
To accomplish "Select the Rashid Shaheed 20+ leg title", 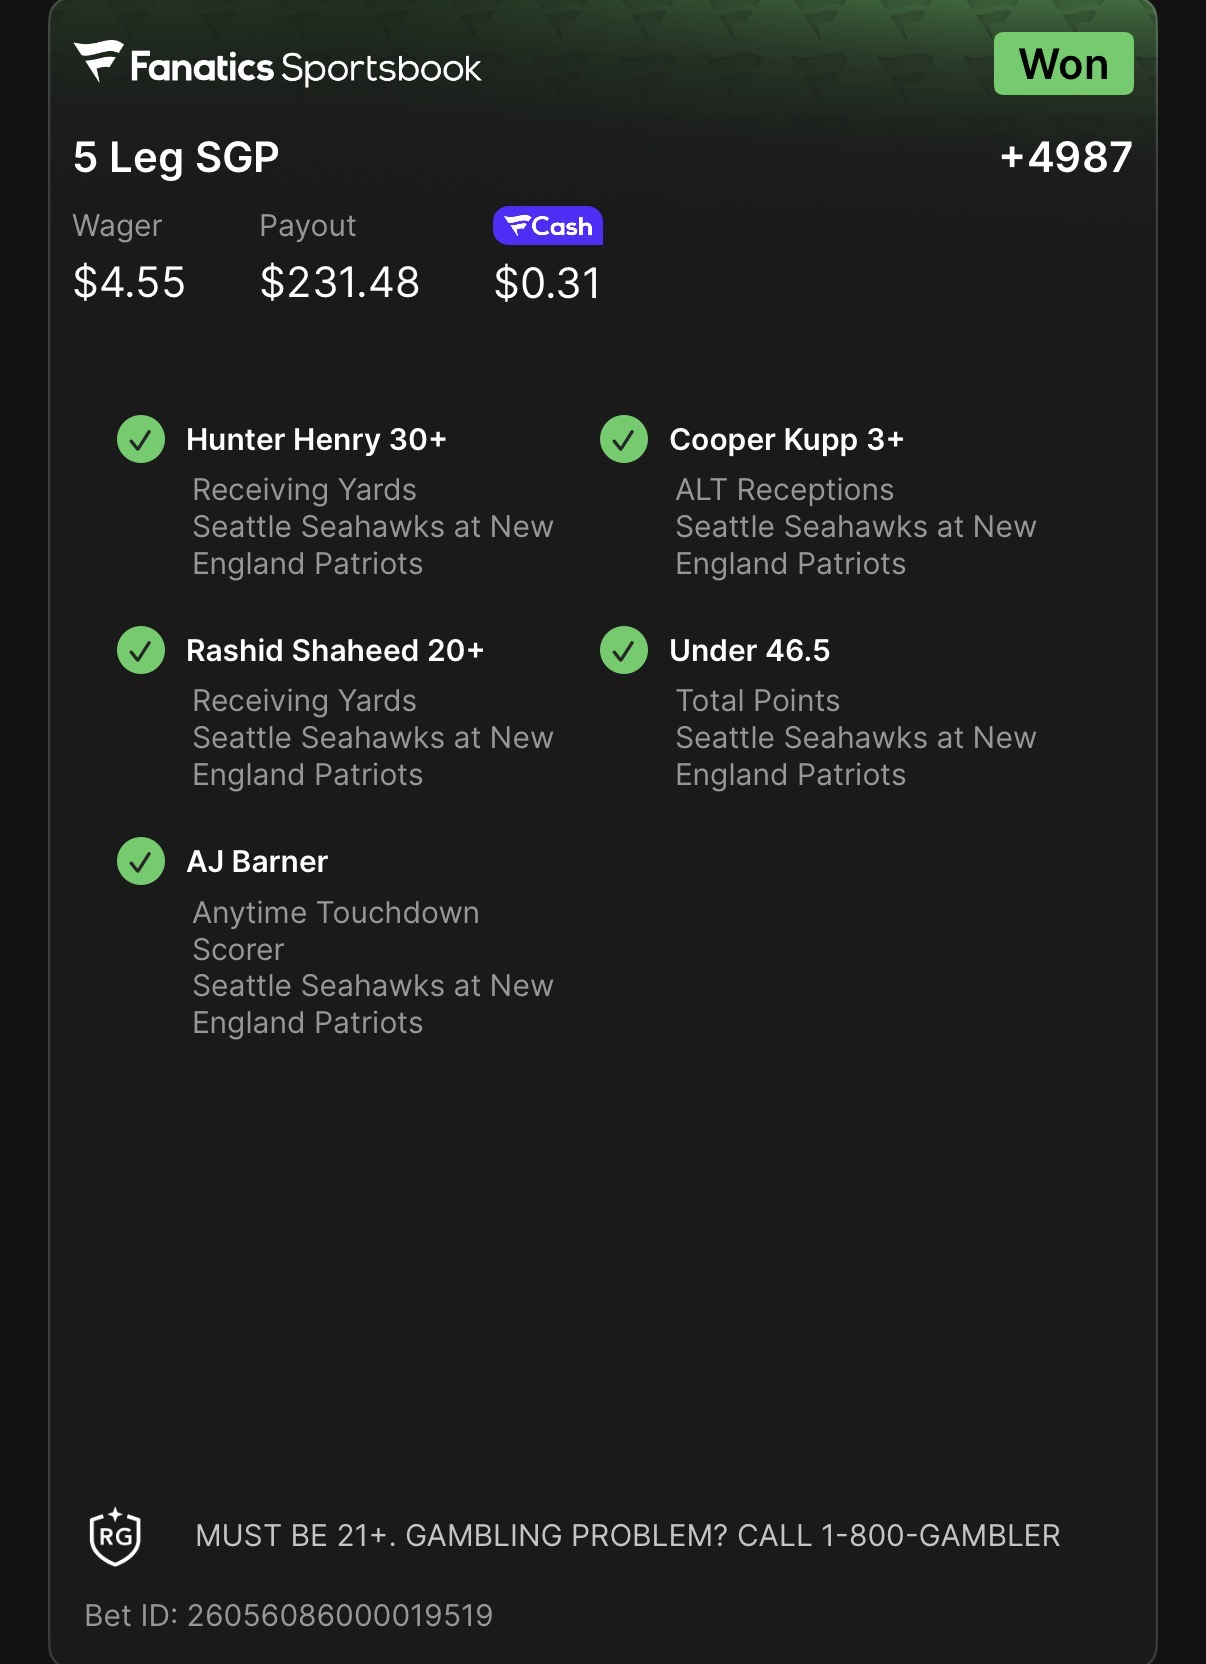I will tap(335, 650).
